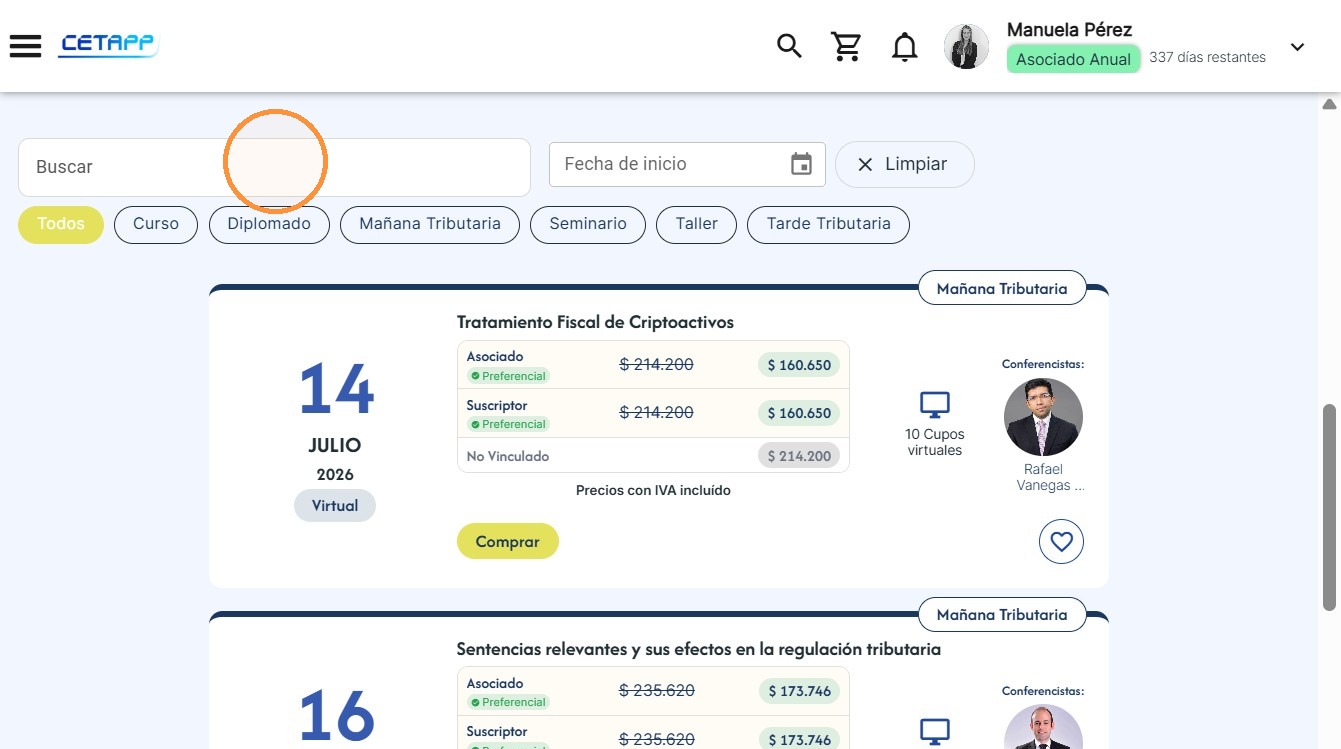Buy Tratamiento Fiscal de Criptoactivos course
Screen dimensions: 1341x749
(508, 541)
